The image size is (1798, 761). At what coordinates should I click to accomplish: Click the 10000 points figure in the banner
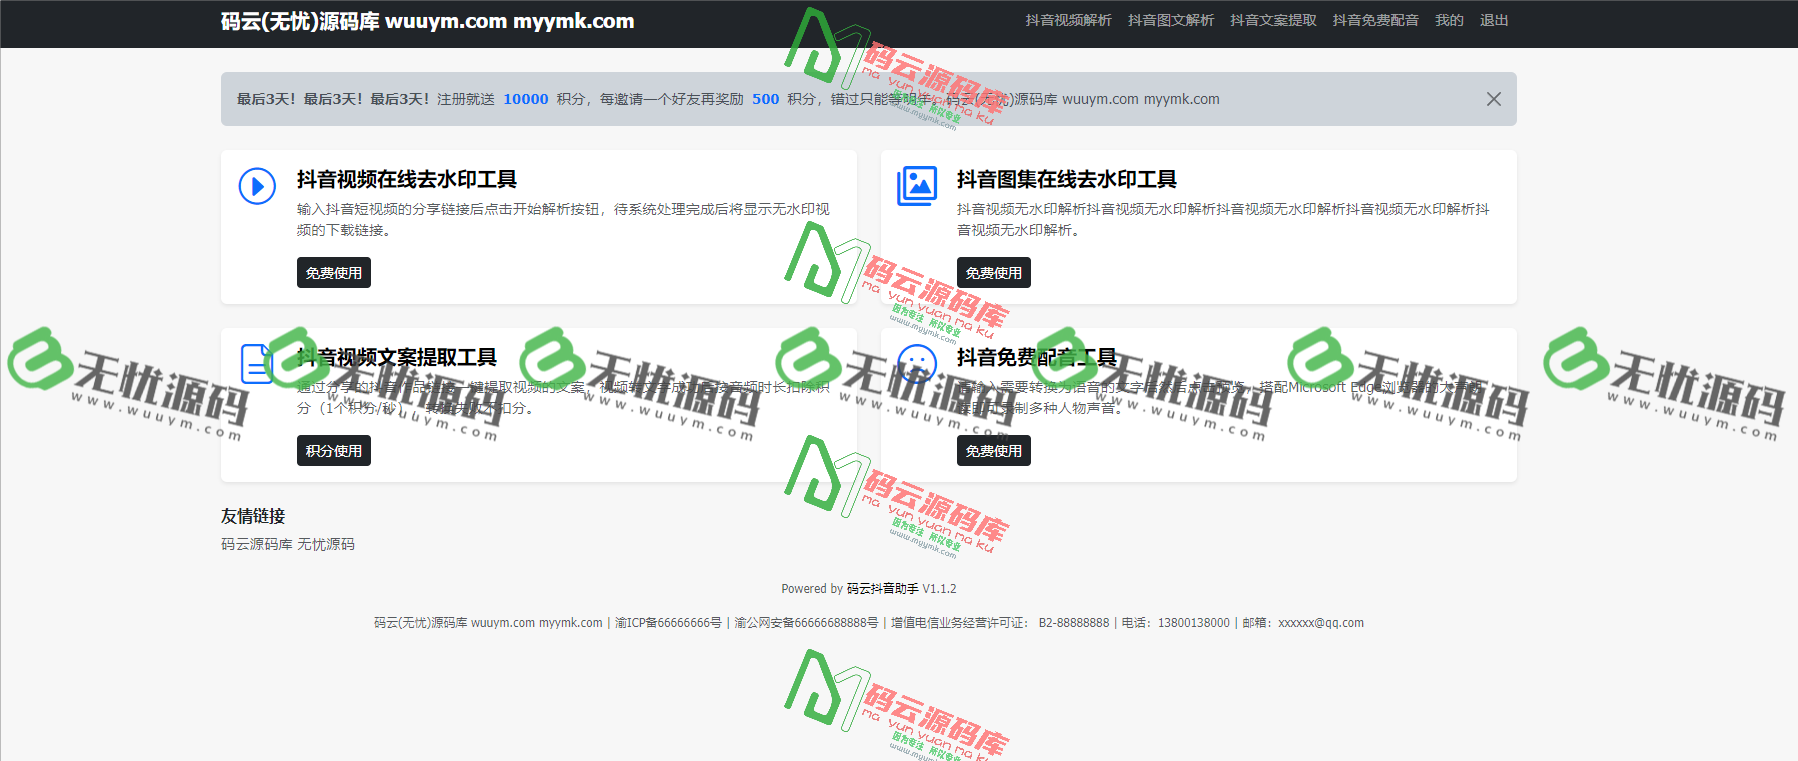[x=526, y=99]
